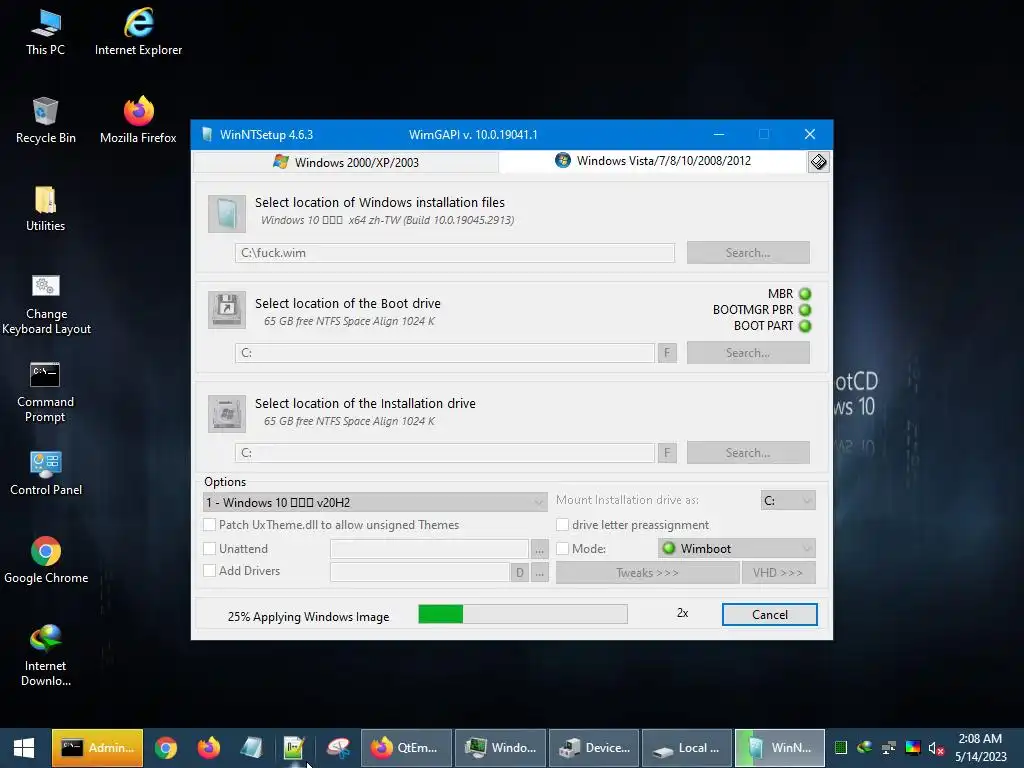
Task: Switch to QtEm... taskbar window
Action: click(406, 748)
